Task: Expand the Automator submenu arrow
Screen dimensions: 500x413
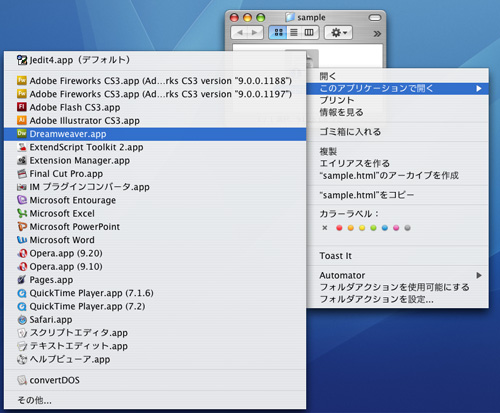Action: (x=479, y=275)
